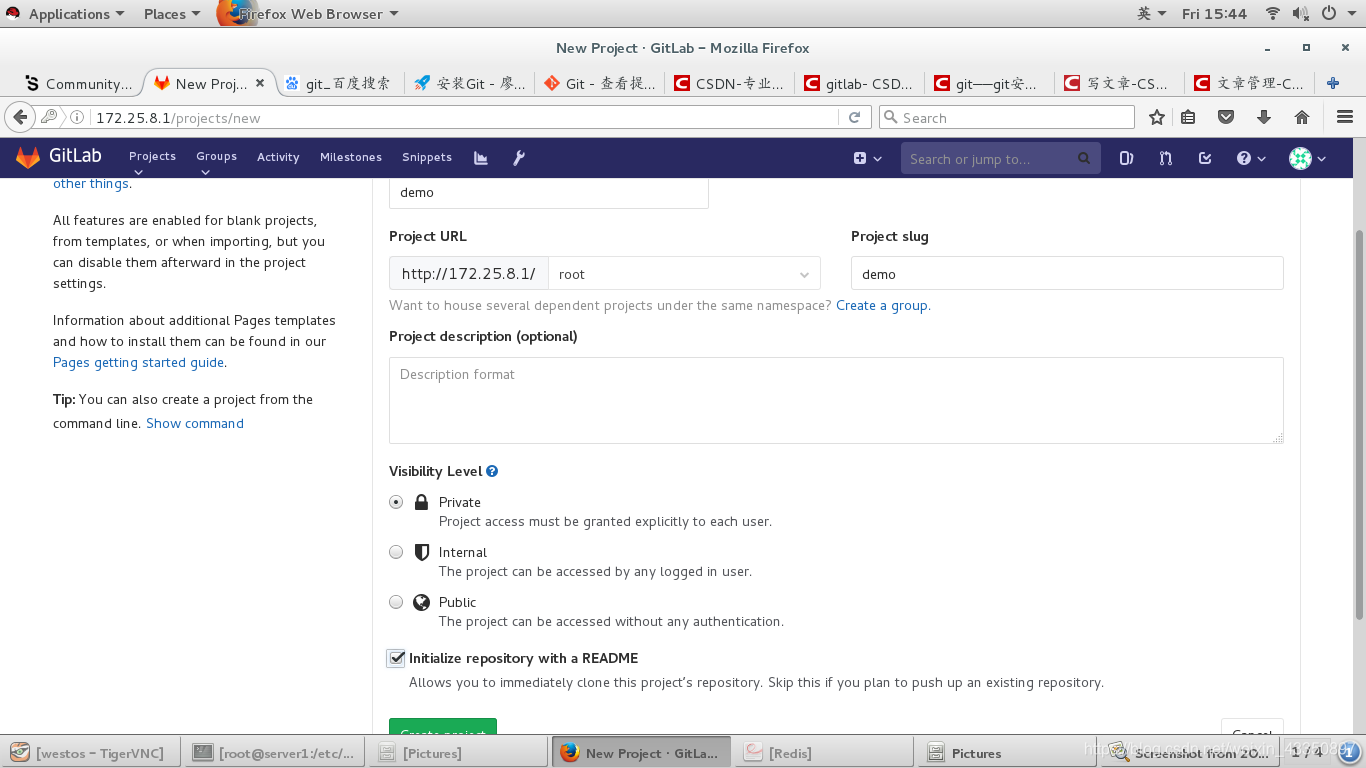Click in the Project slug field
1366x768 pixels.
point(1067,274)
